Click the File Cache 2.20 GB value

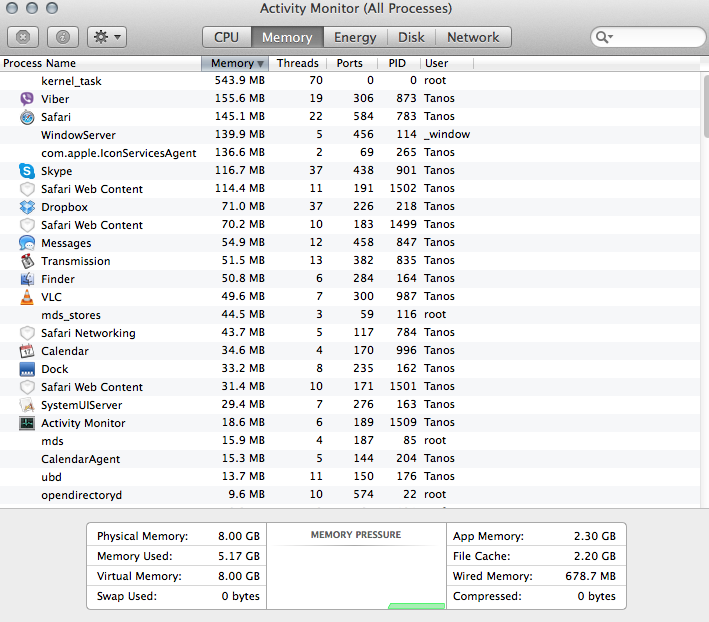[595, 556]
